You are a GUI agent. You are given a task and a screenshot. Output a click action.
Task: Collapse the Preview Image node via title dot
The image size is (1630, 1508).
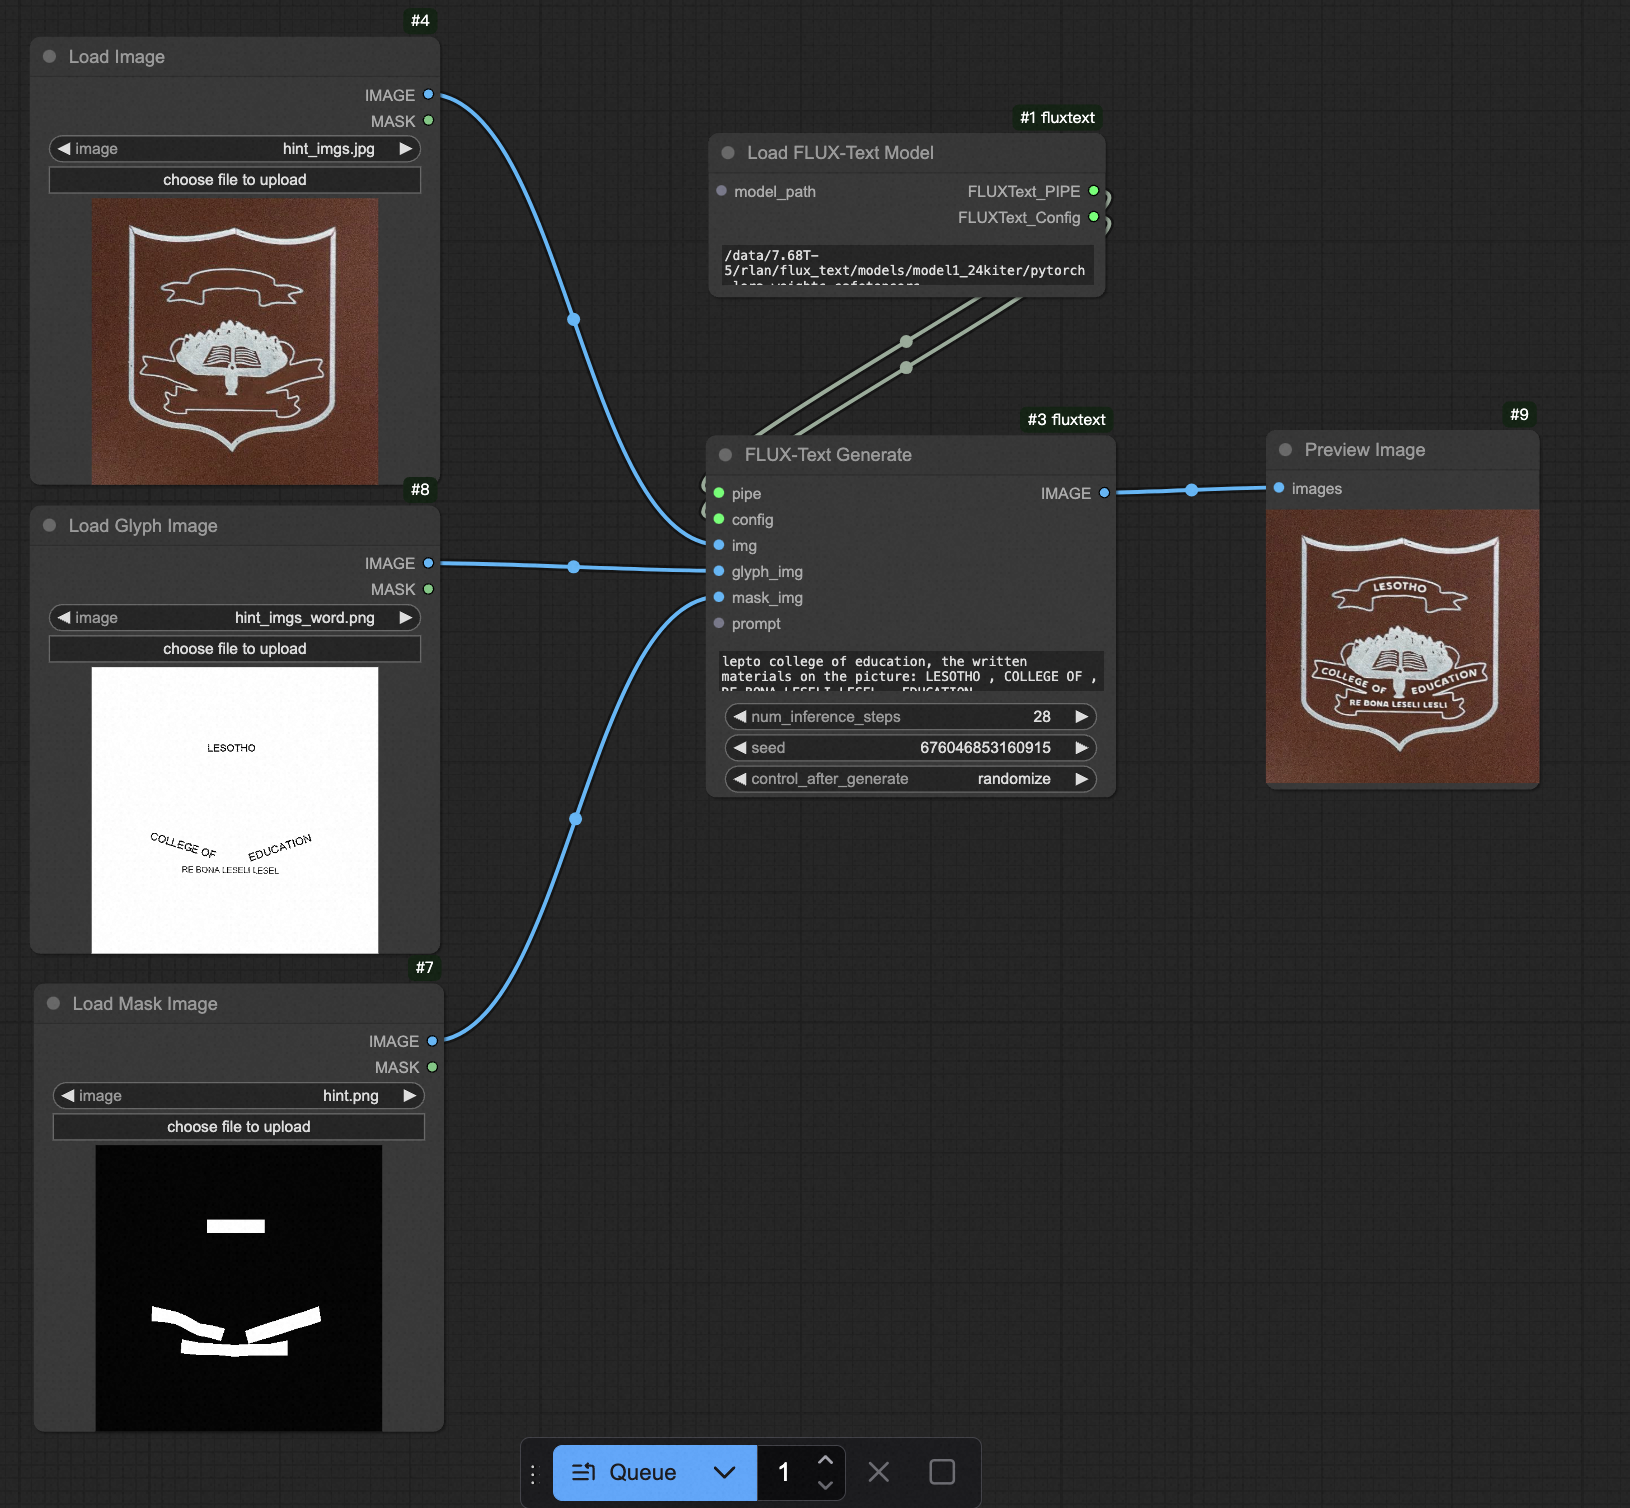1283,449
